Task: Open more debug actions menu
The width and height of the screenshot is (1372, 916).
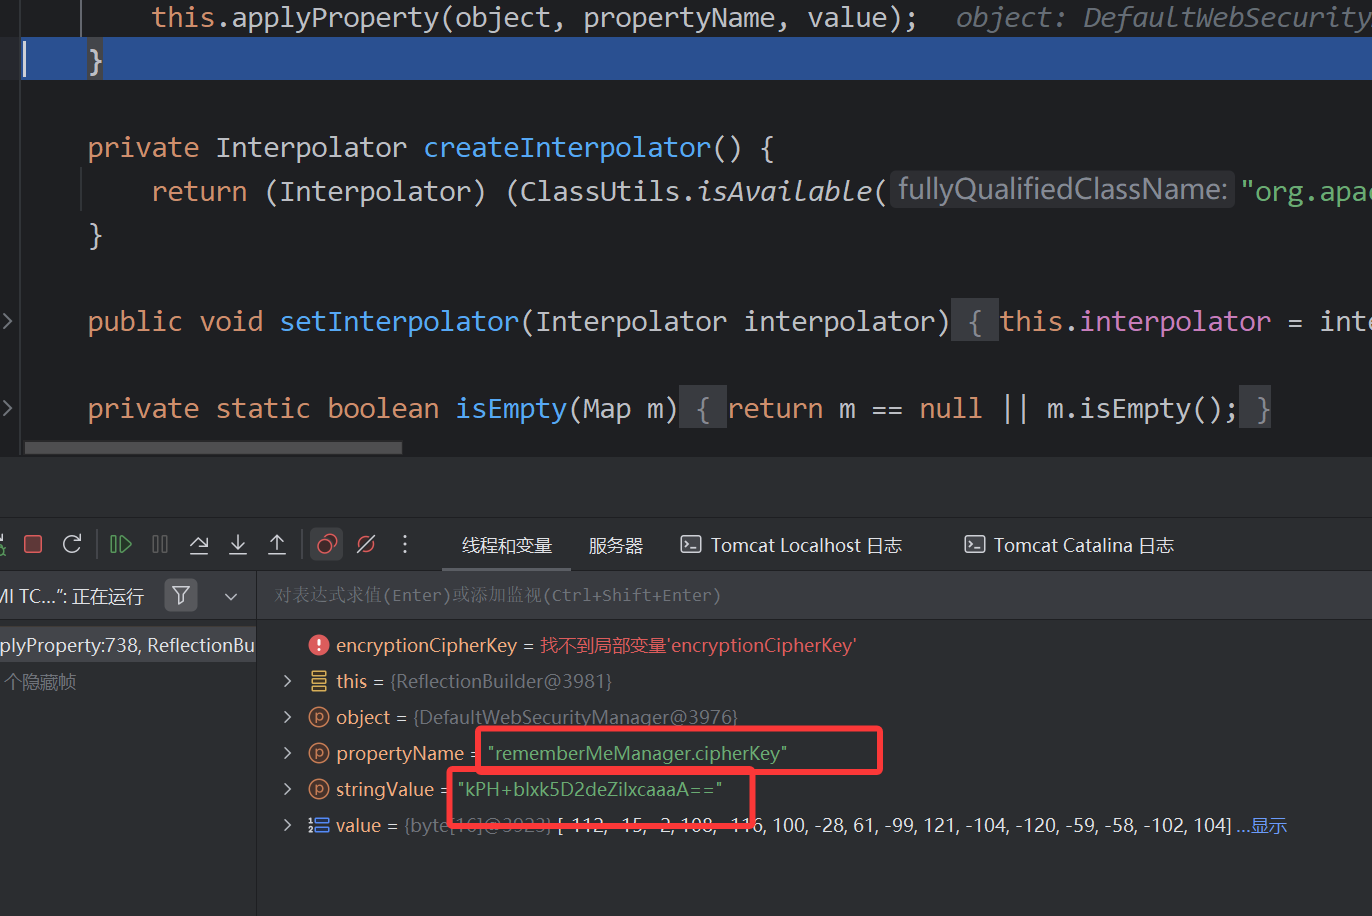Action: 405,544
